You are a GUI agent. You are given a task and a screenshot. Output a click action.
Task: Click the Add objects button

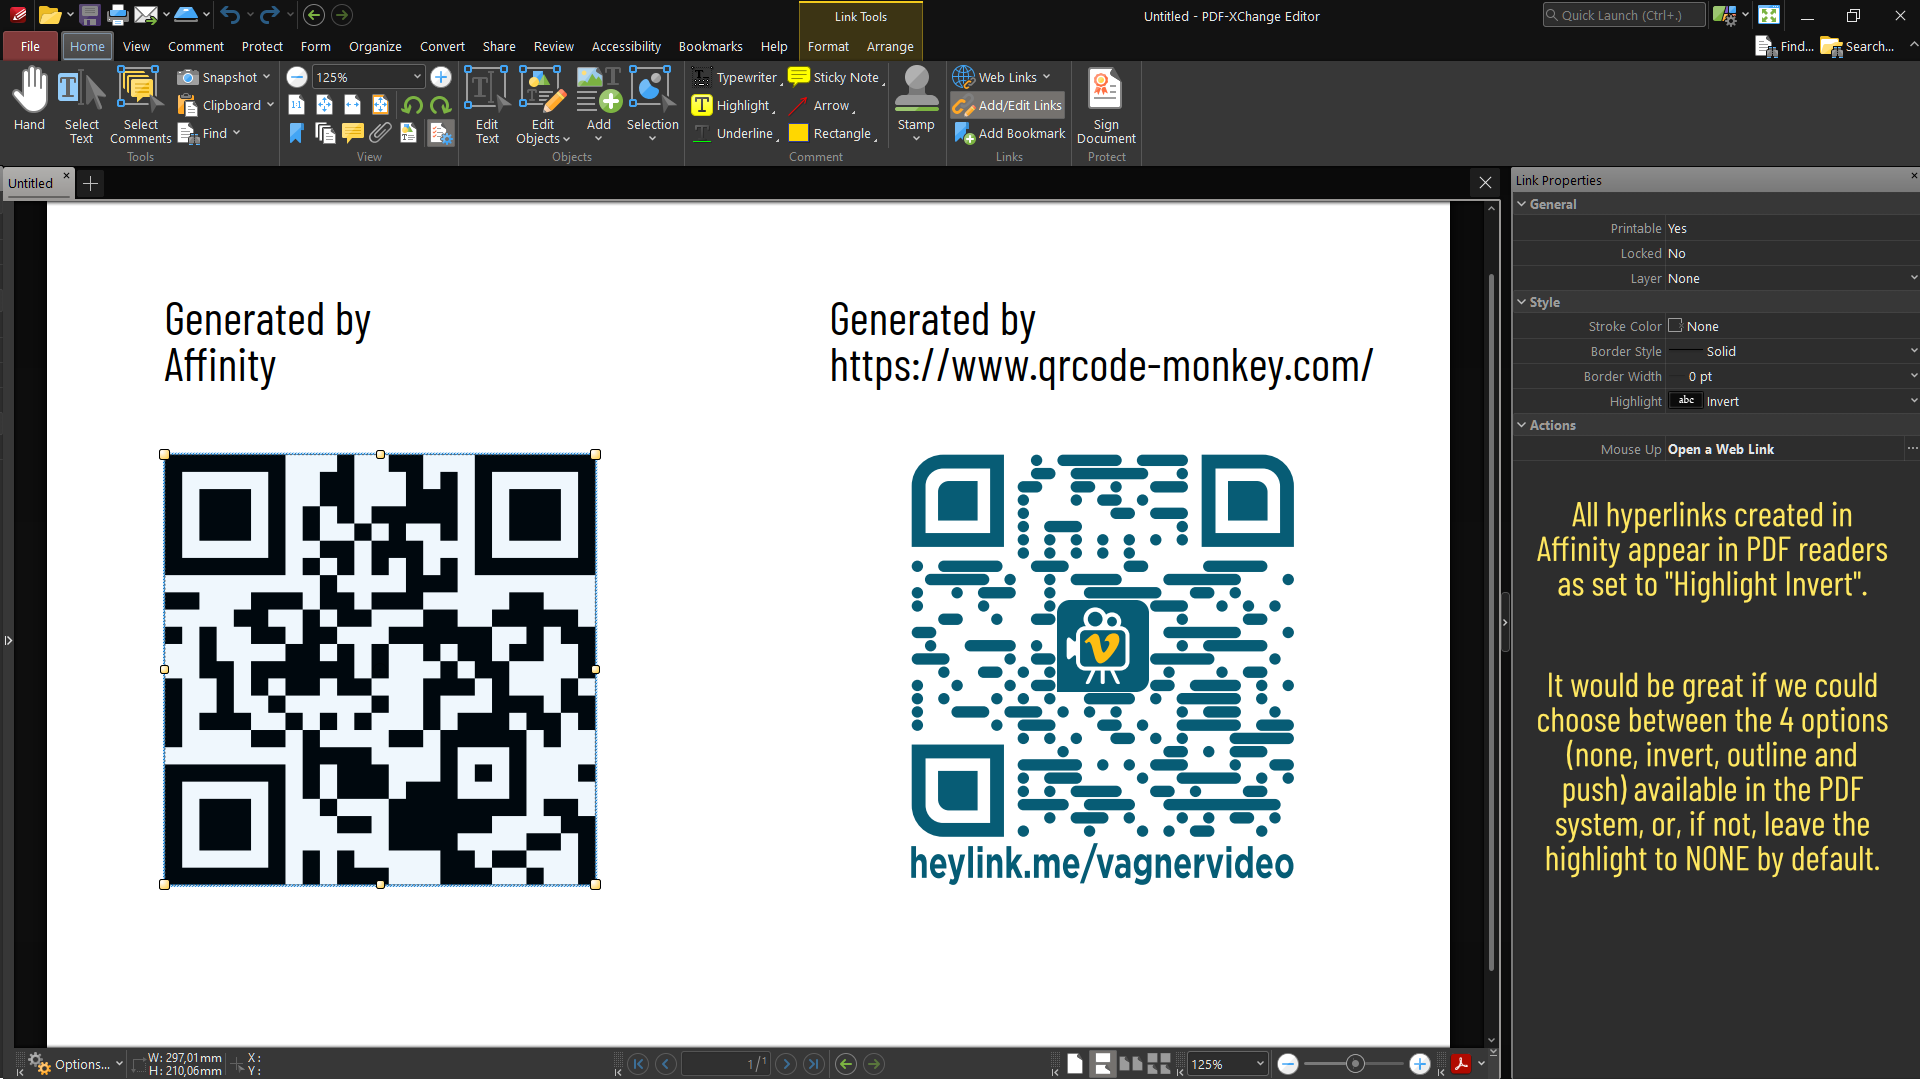[x=598, y=104]
